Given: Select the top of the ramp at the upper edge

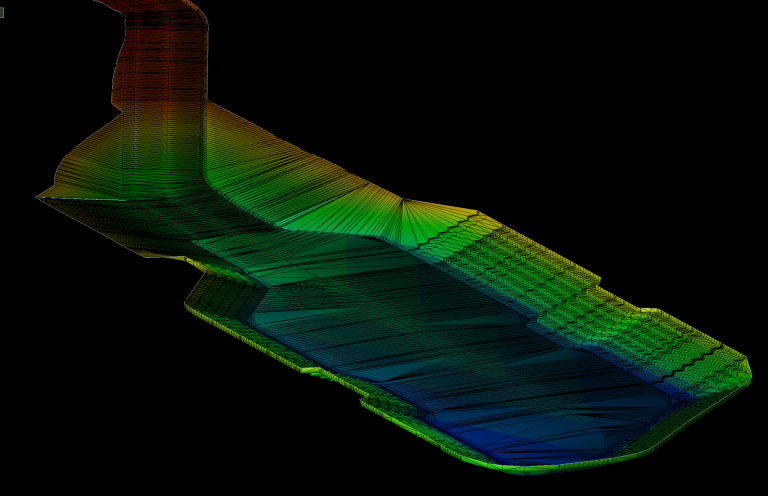Looking at the screenshot, I should point(150,6).
